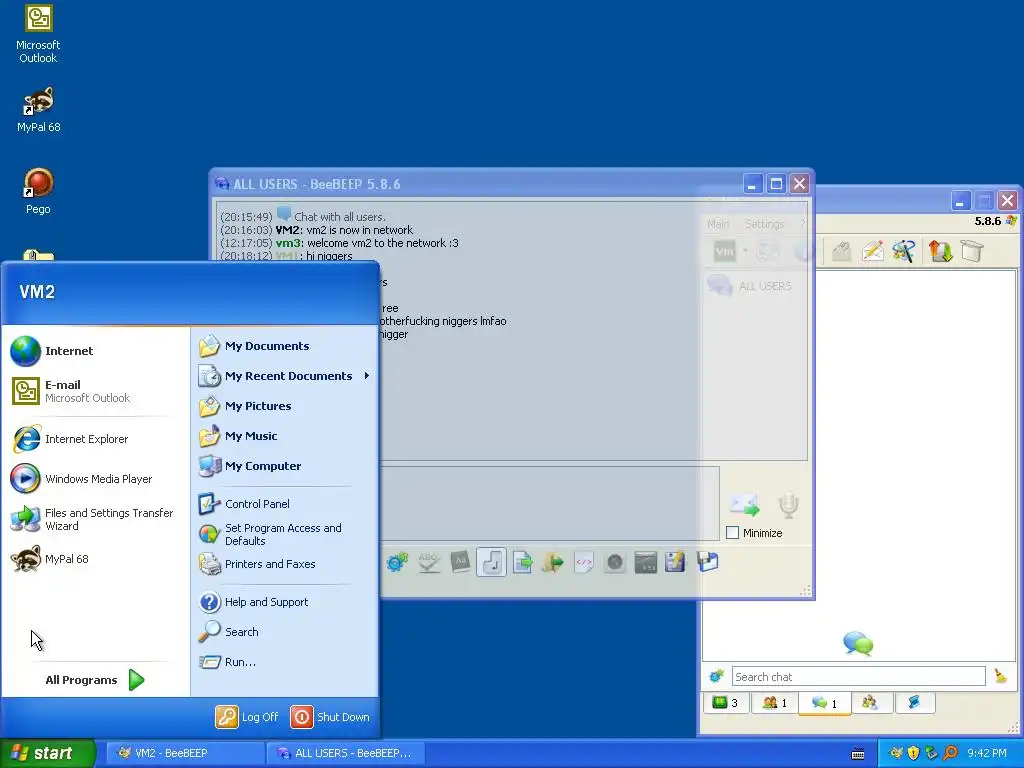Select ALL USERS - BeeBEEP taskbar button
The height and width of the screenshot is (768, 1024).
tap(346, 753)
